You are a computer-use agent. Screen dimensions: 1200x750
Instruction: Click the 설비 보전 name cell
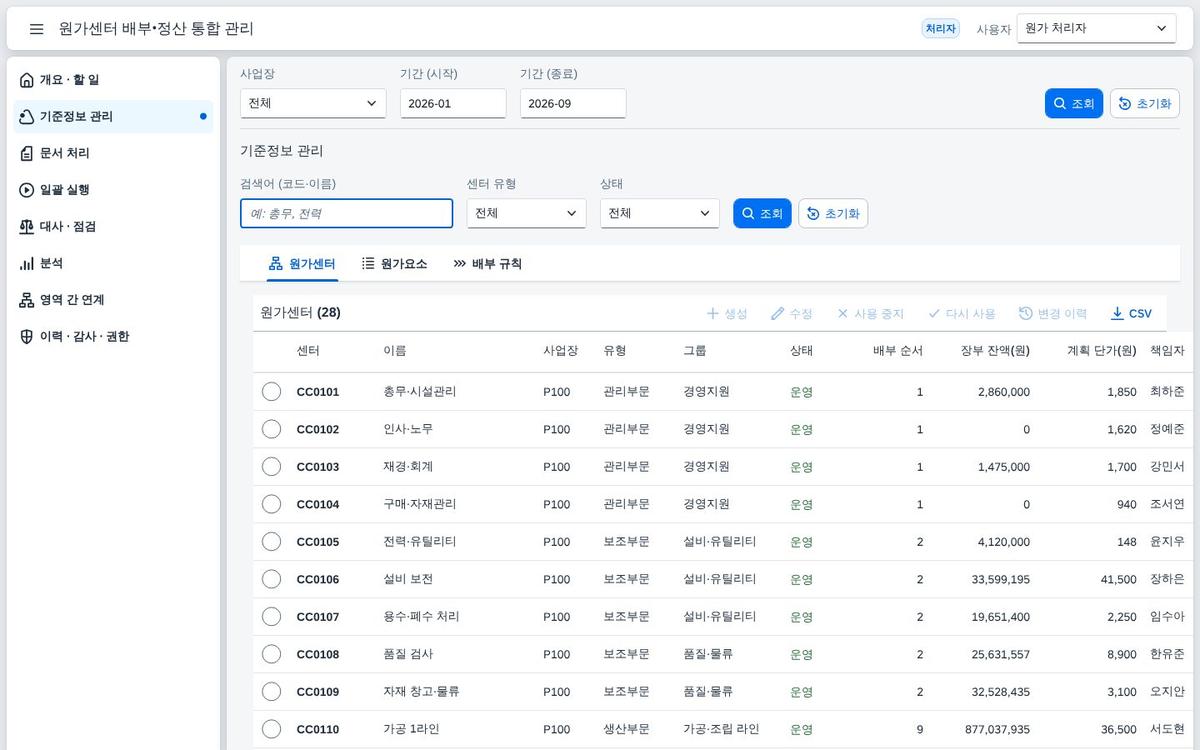click(408, 579)
